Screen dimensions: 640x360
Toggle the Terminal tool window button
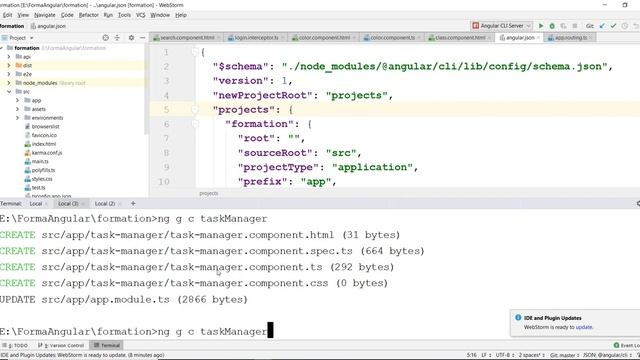pos(107,345)
